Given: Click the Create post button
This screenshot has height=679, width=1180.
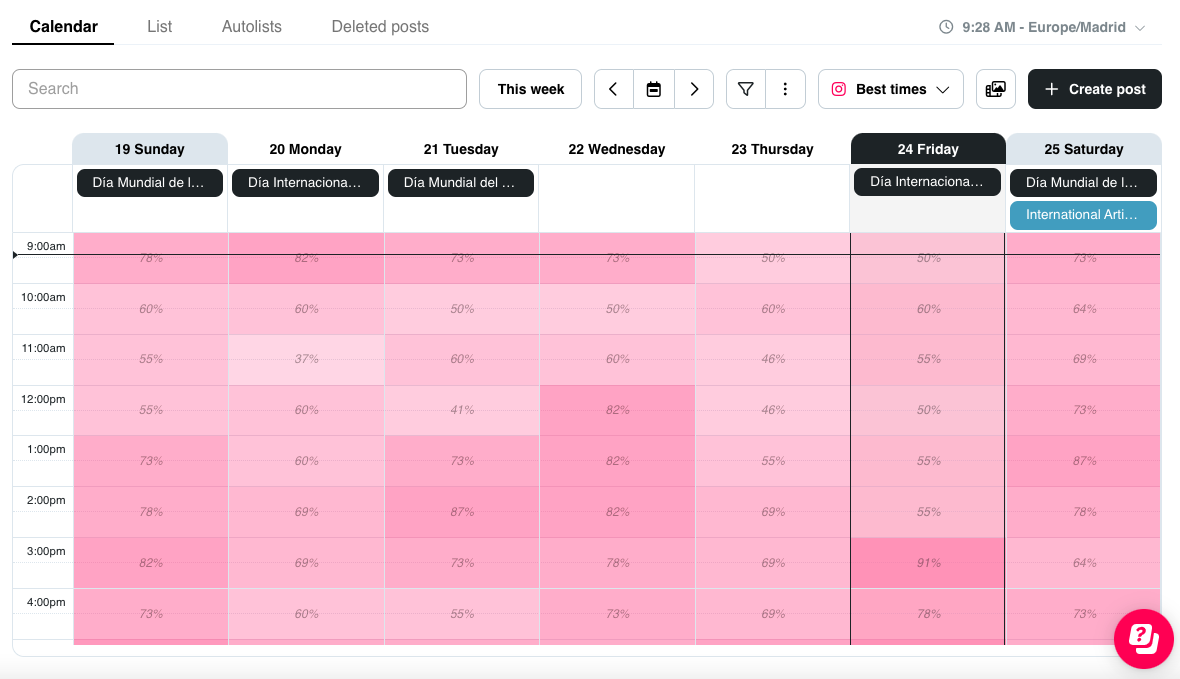Looking at the screenshot, I should pyautogui.click(x=1094, y=89).
